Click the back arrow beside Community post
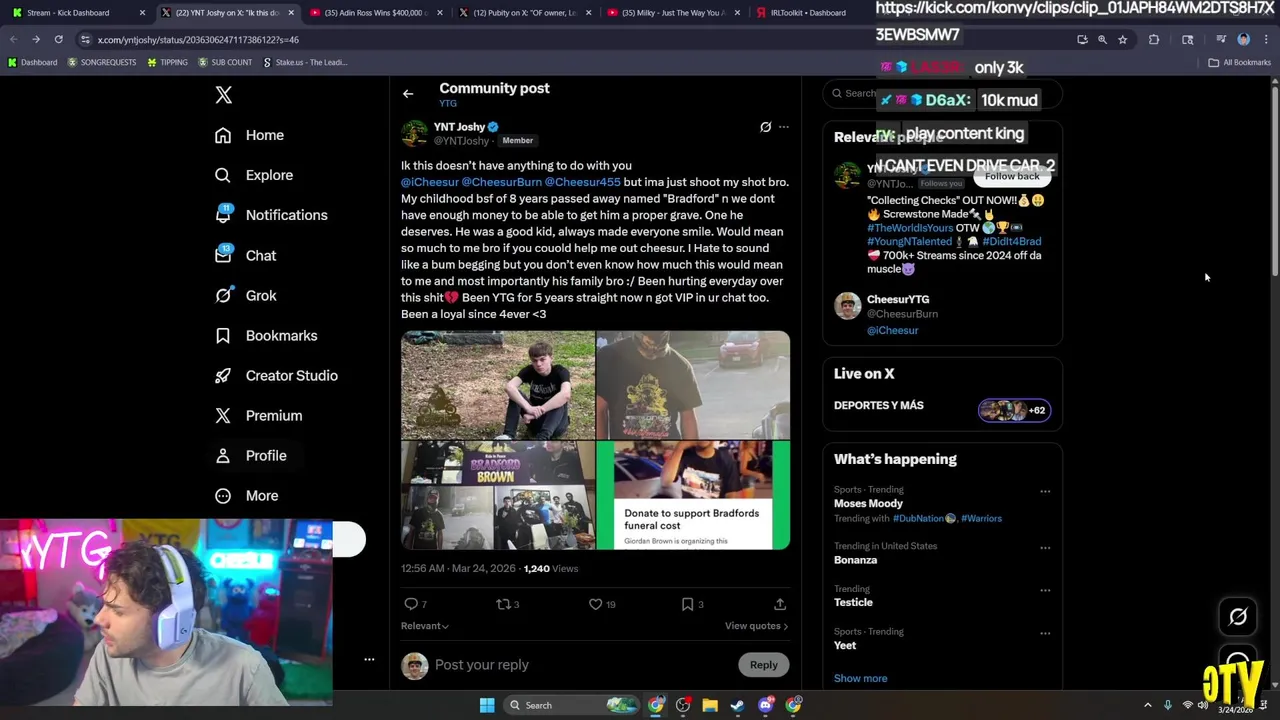The width and height of the screenshot is (1280, 720). pos(408,94)
